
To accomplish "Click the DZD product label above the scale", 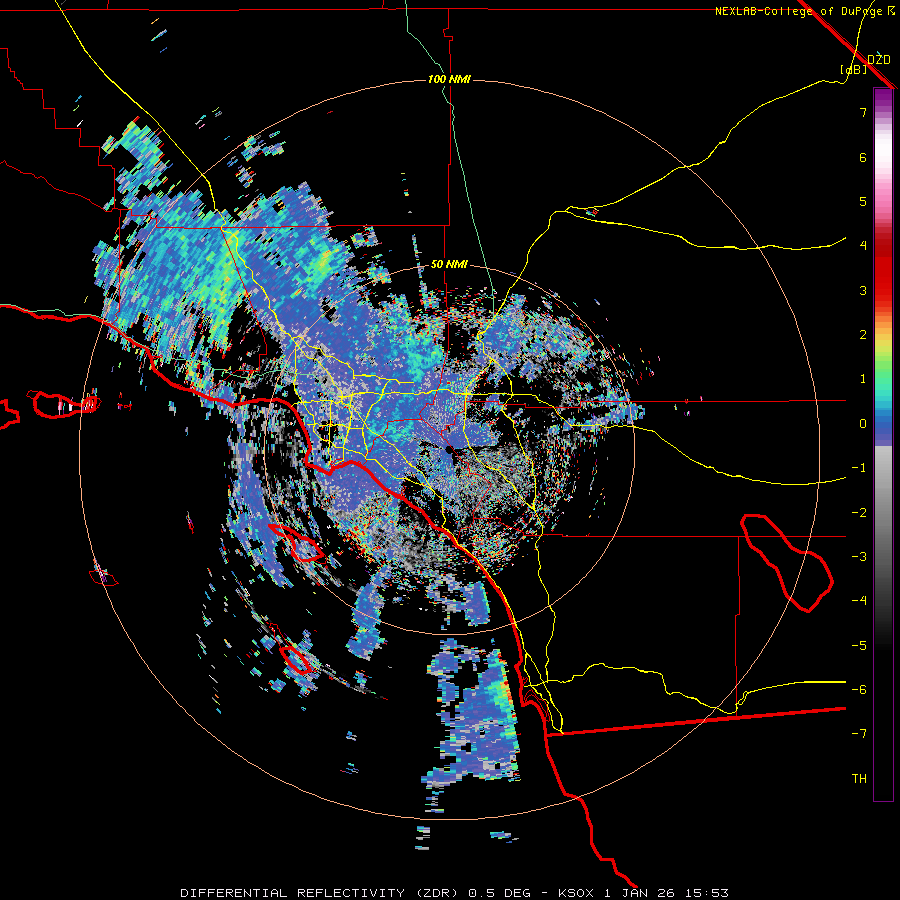I will coord(878,59).
